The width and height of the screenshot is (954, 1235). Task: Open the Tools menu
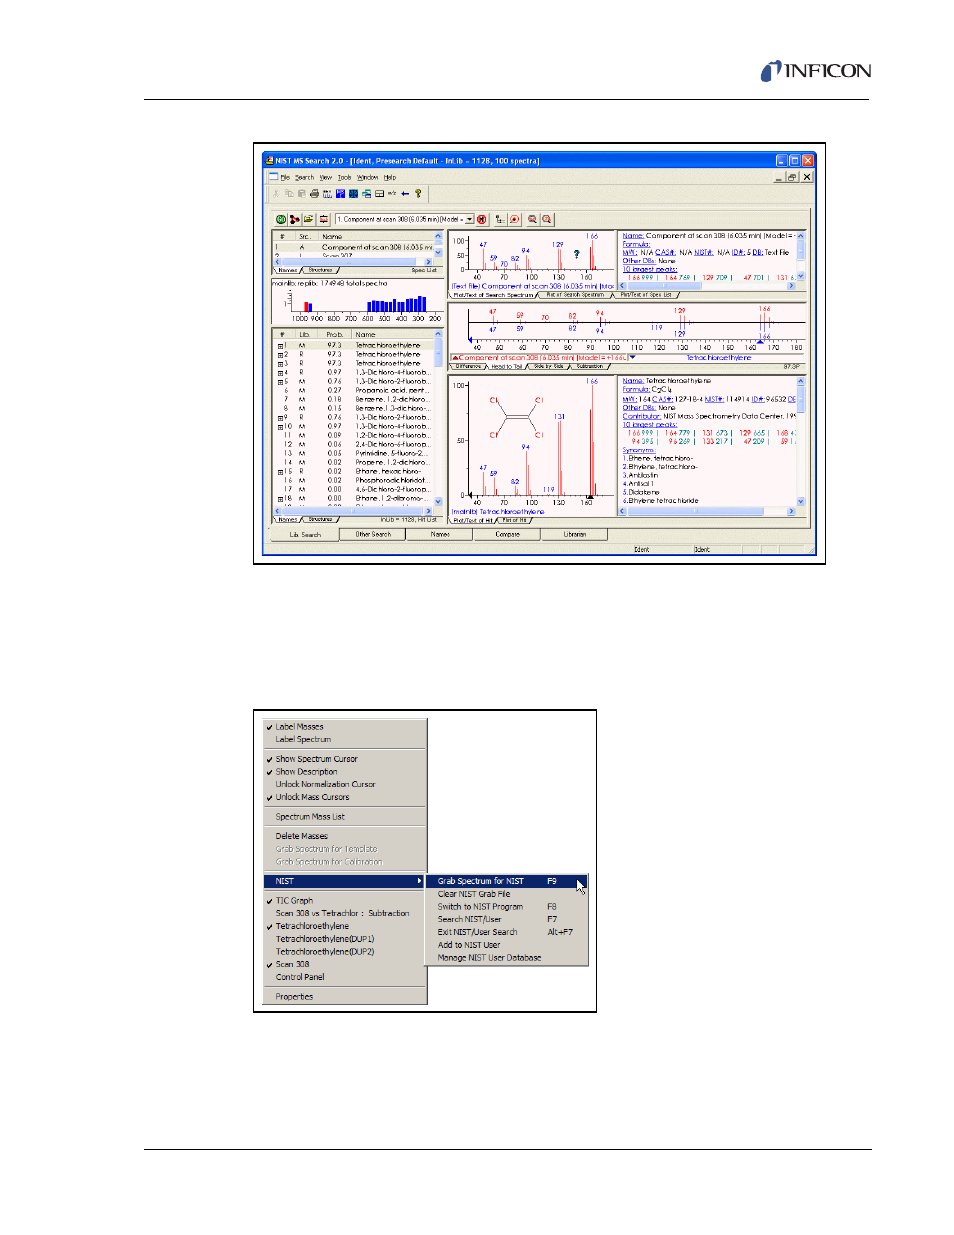[x=344, y=177]
